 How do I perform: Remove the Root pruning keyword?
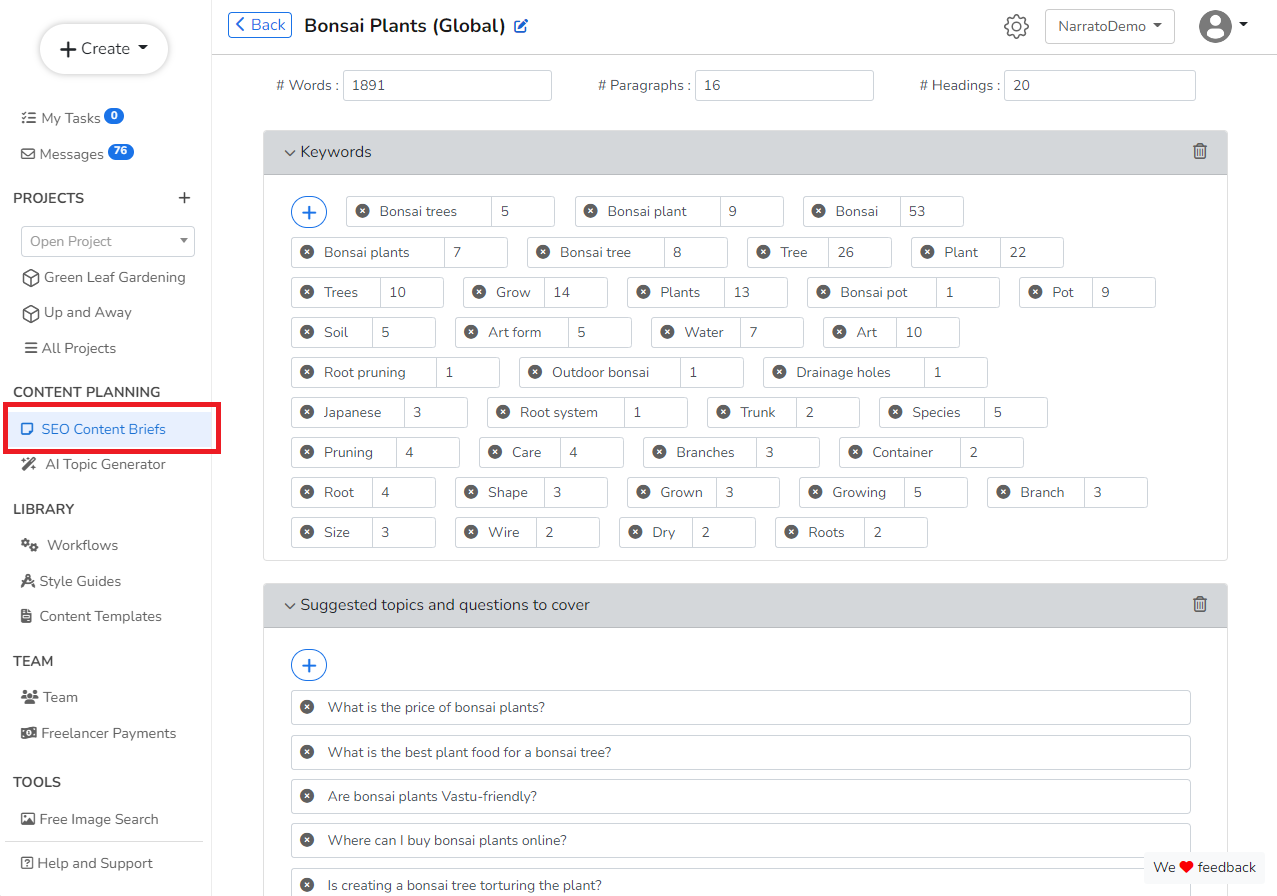pos(307,372)
